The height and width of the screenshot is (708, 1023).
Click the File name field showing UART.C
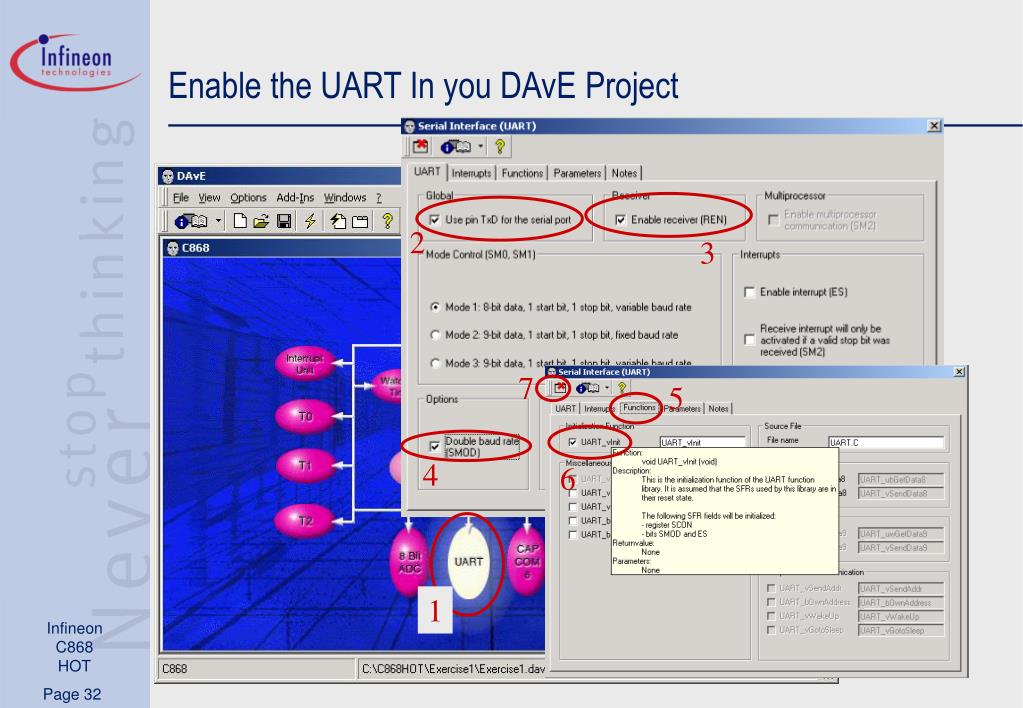886,442
